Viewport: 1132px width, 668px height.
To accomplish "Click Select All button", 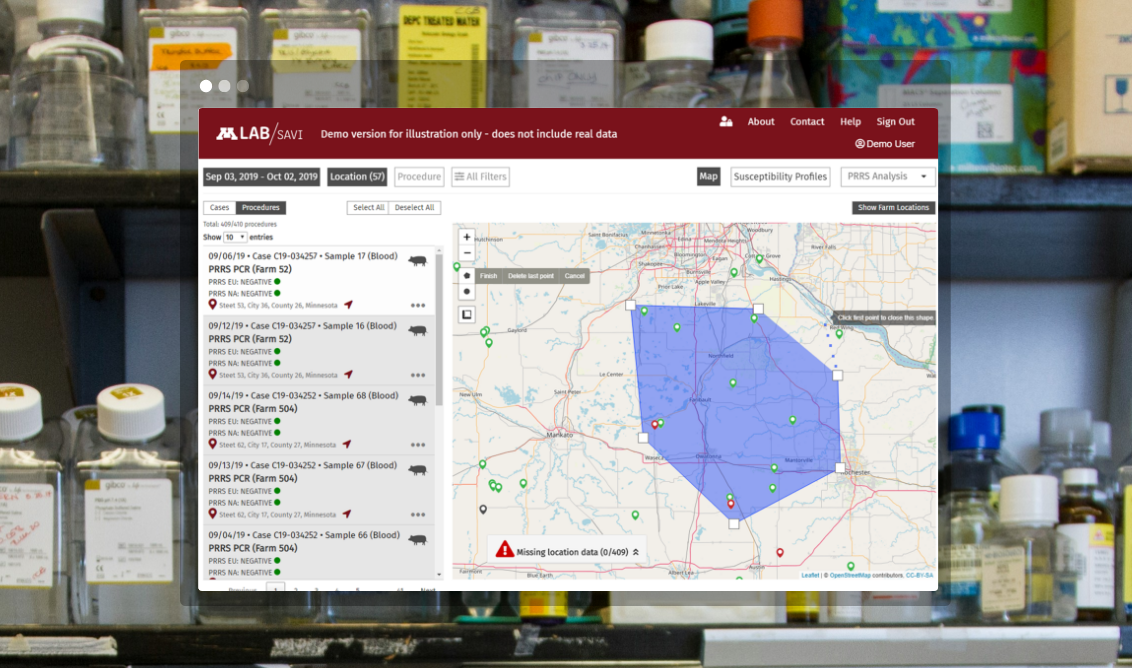I will 368,207.
